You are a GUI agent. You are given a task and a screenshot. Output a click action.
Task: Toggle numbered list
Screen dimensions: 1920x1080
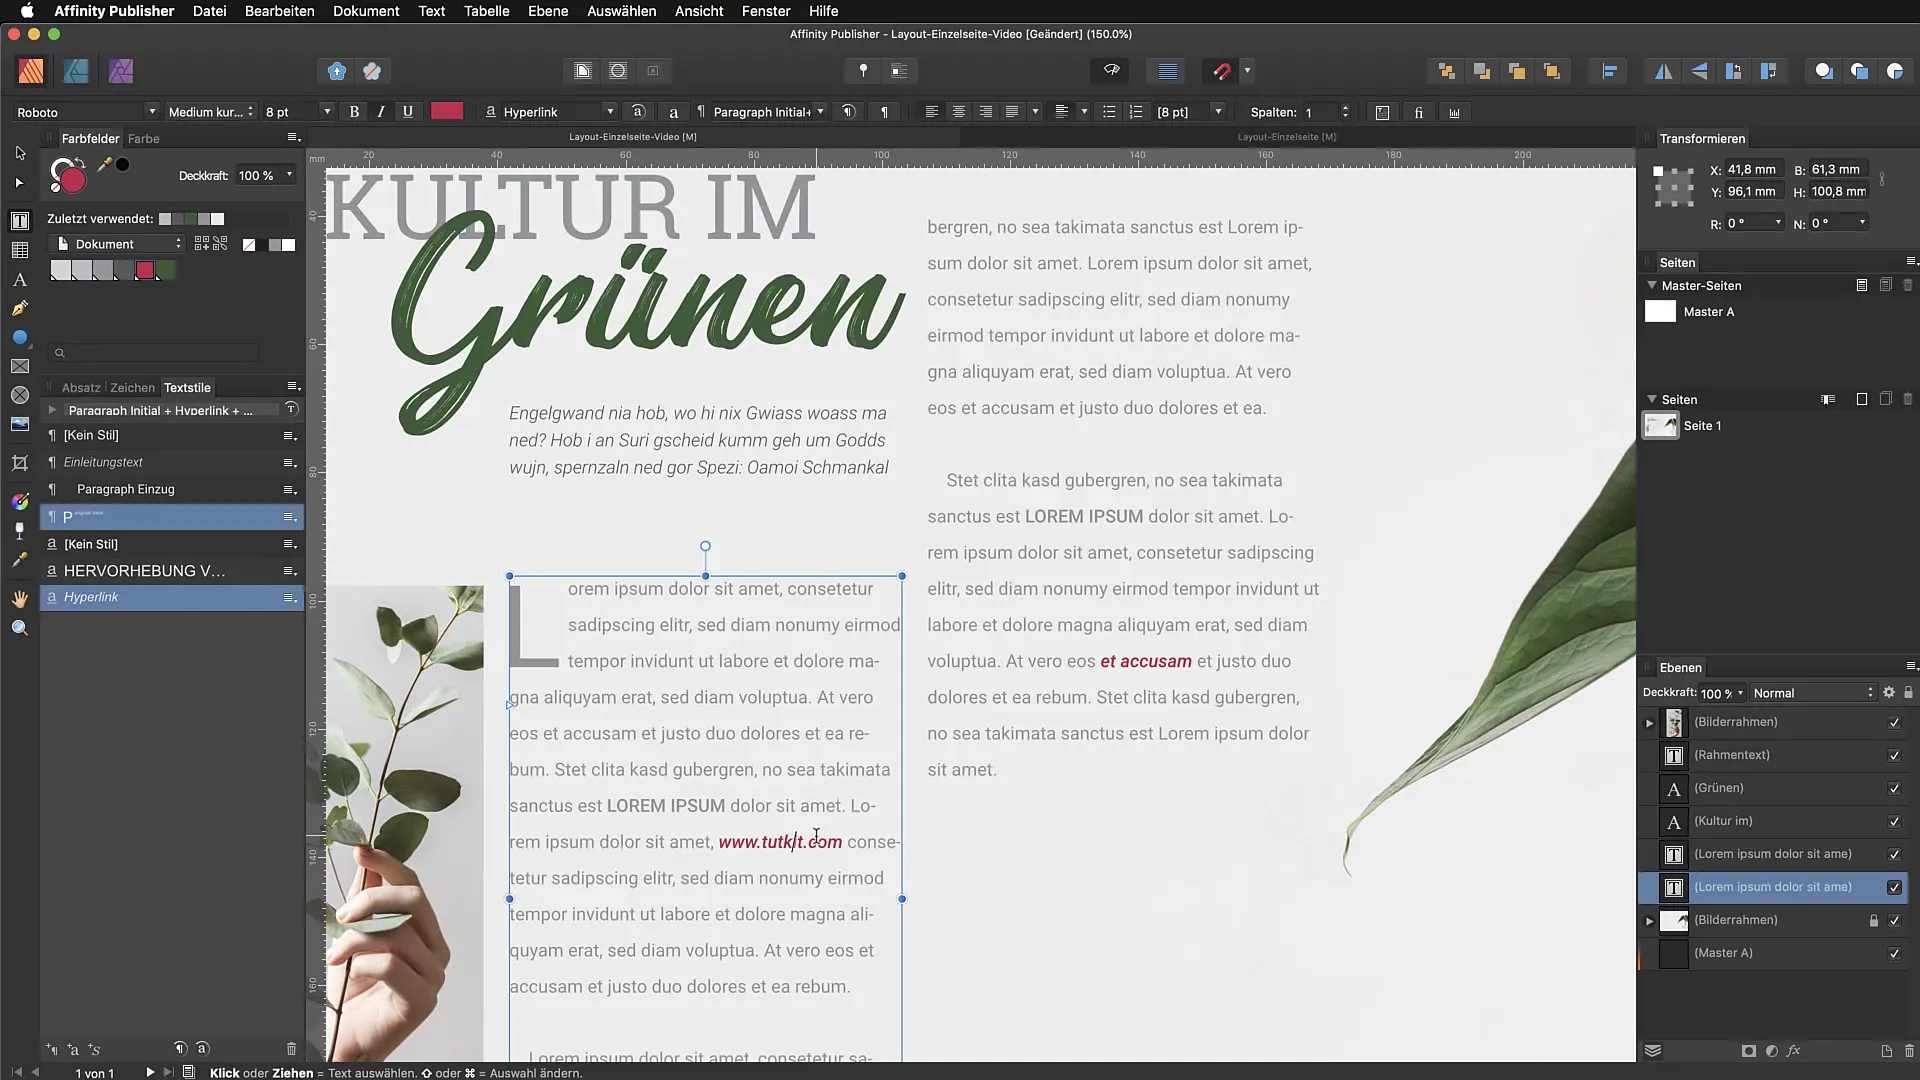point(1136,112)
